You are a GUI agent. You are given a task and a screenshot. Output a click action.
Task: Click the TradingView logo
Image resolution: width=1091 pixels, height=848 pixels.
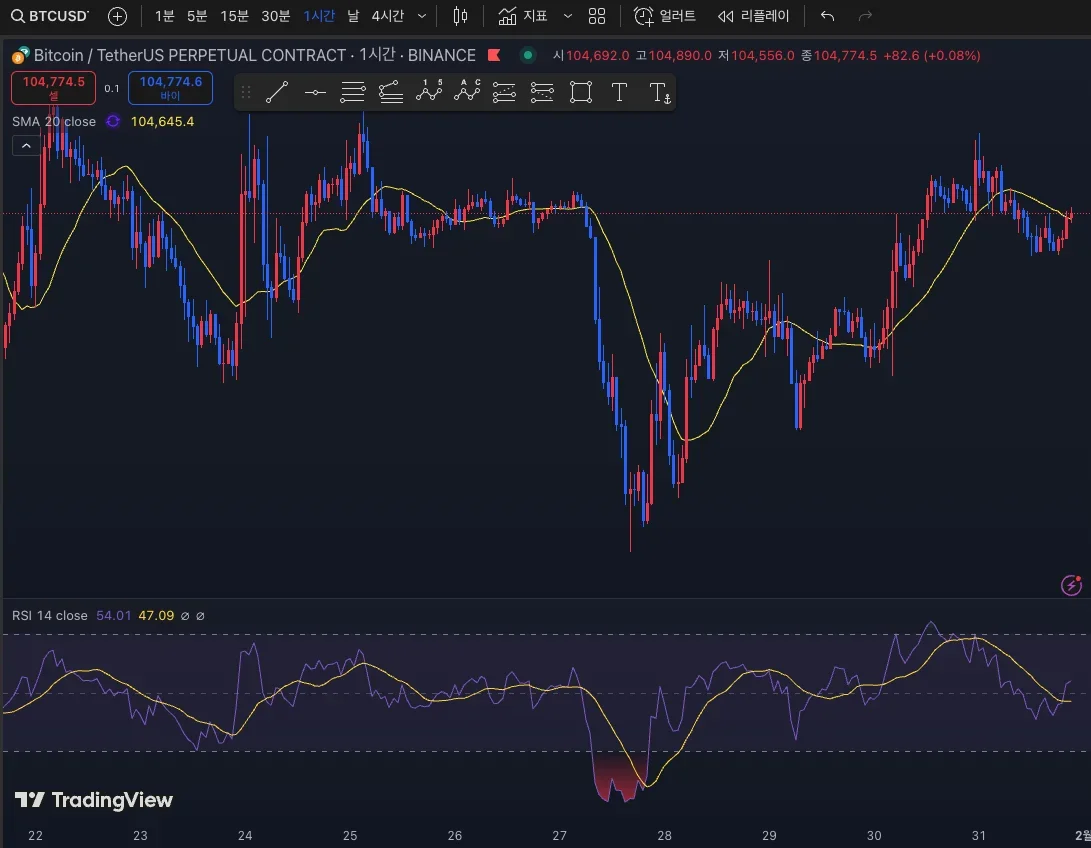(x=93, y=800)
